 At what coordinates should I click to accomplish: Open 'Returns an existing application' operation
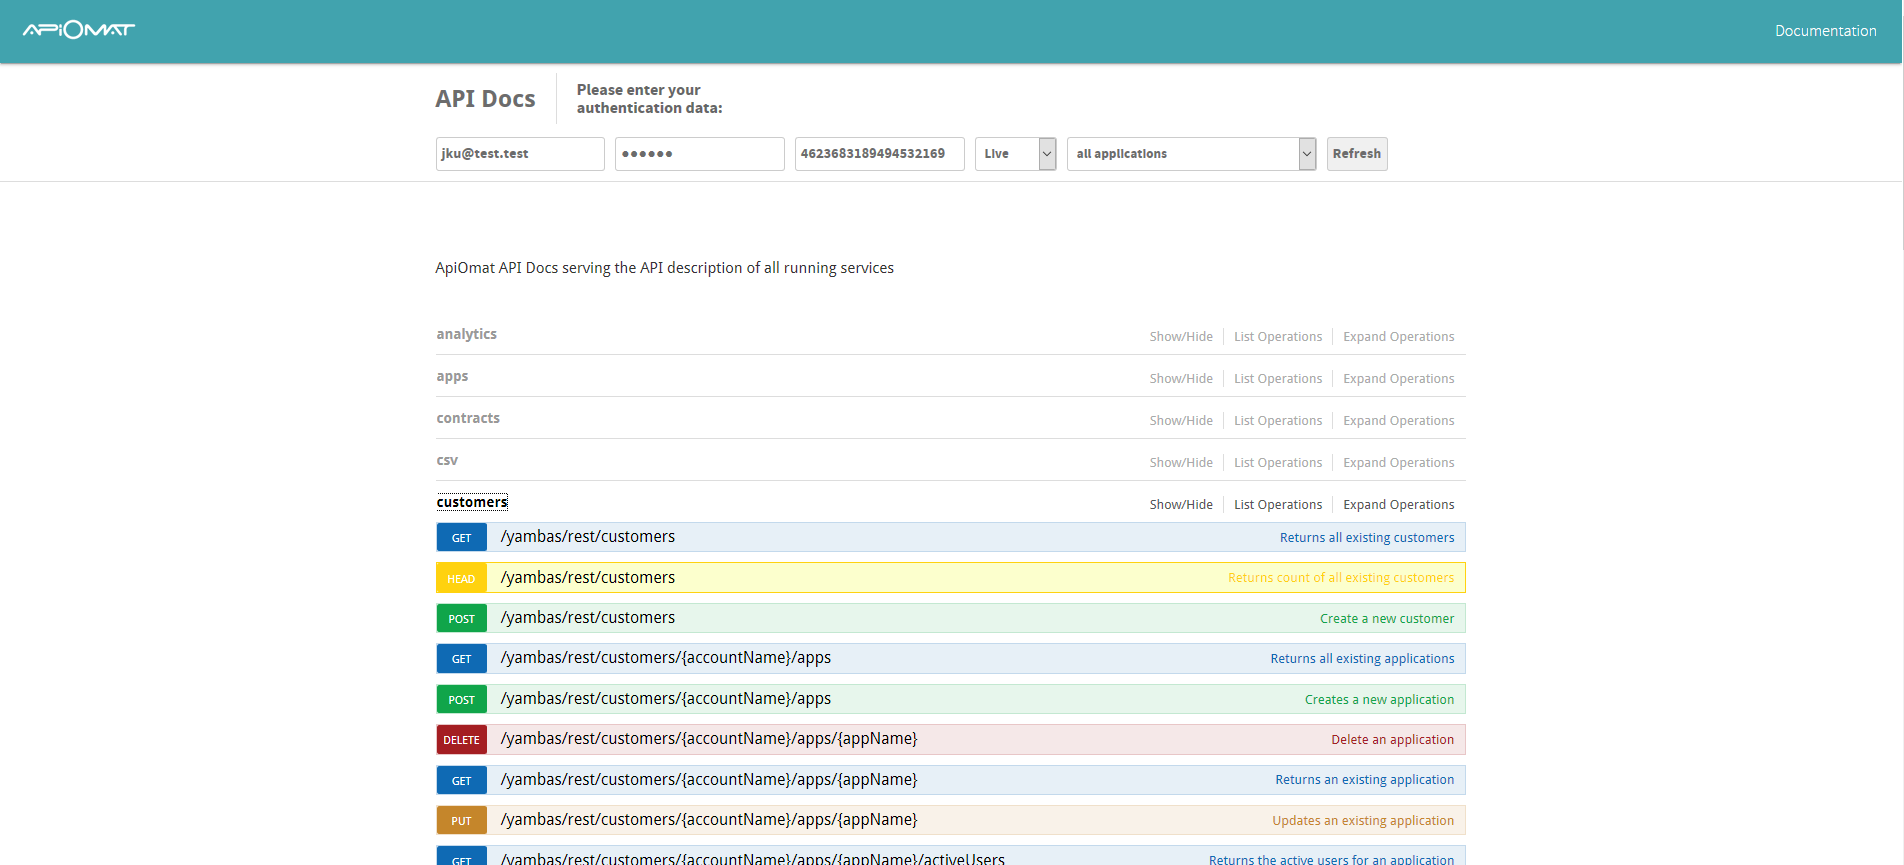[1364, 780]
